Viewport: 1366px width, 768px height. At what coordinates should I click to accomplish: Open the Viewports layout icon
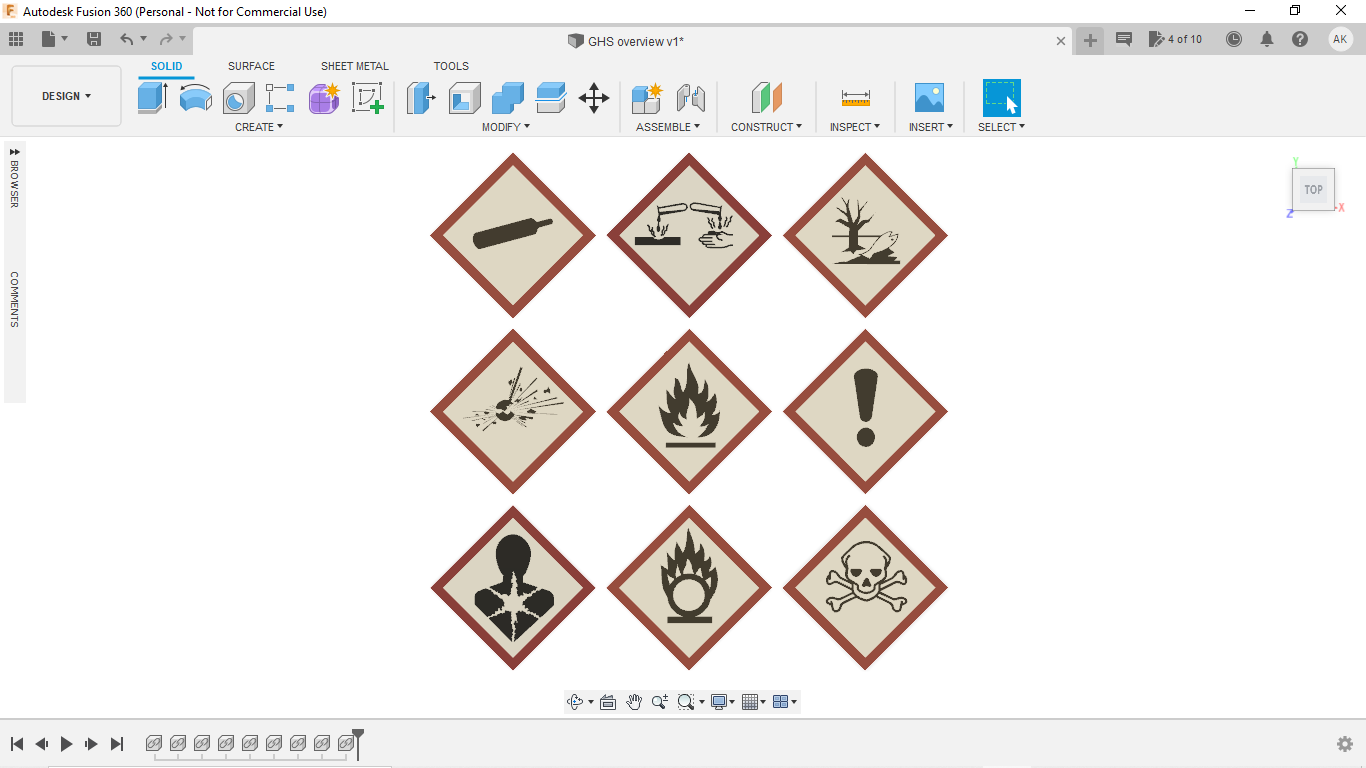782,702
